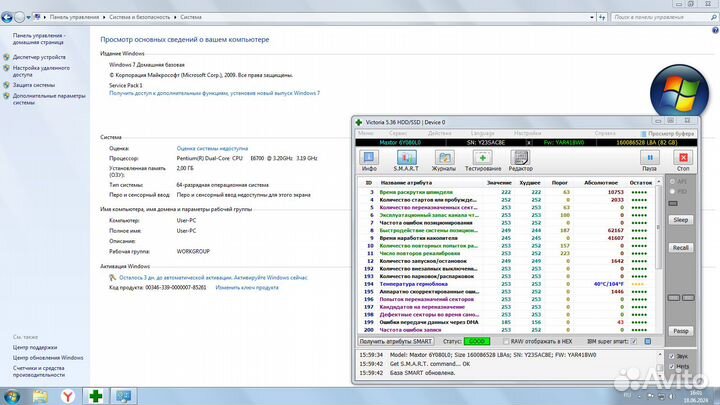
Task: Select the API radio button
Action: click(672, 182)
